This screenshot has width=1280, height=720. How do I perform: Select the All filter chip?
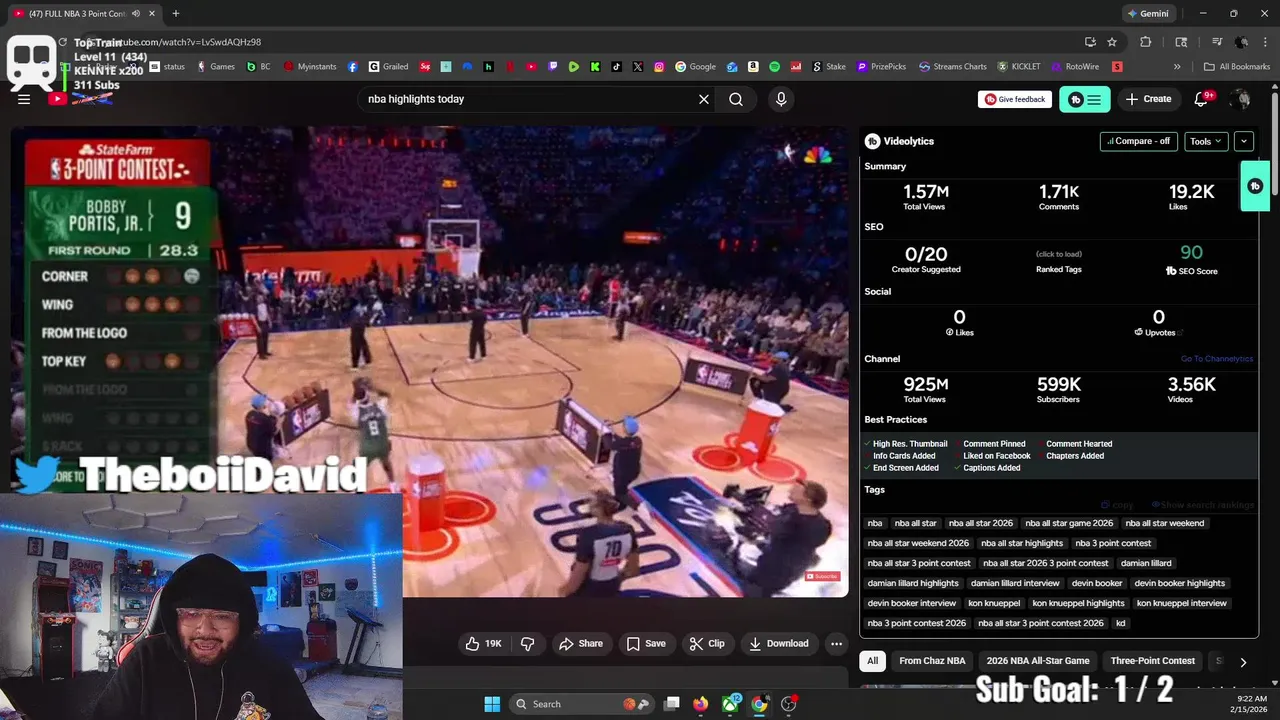[x=873, y=661]
